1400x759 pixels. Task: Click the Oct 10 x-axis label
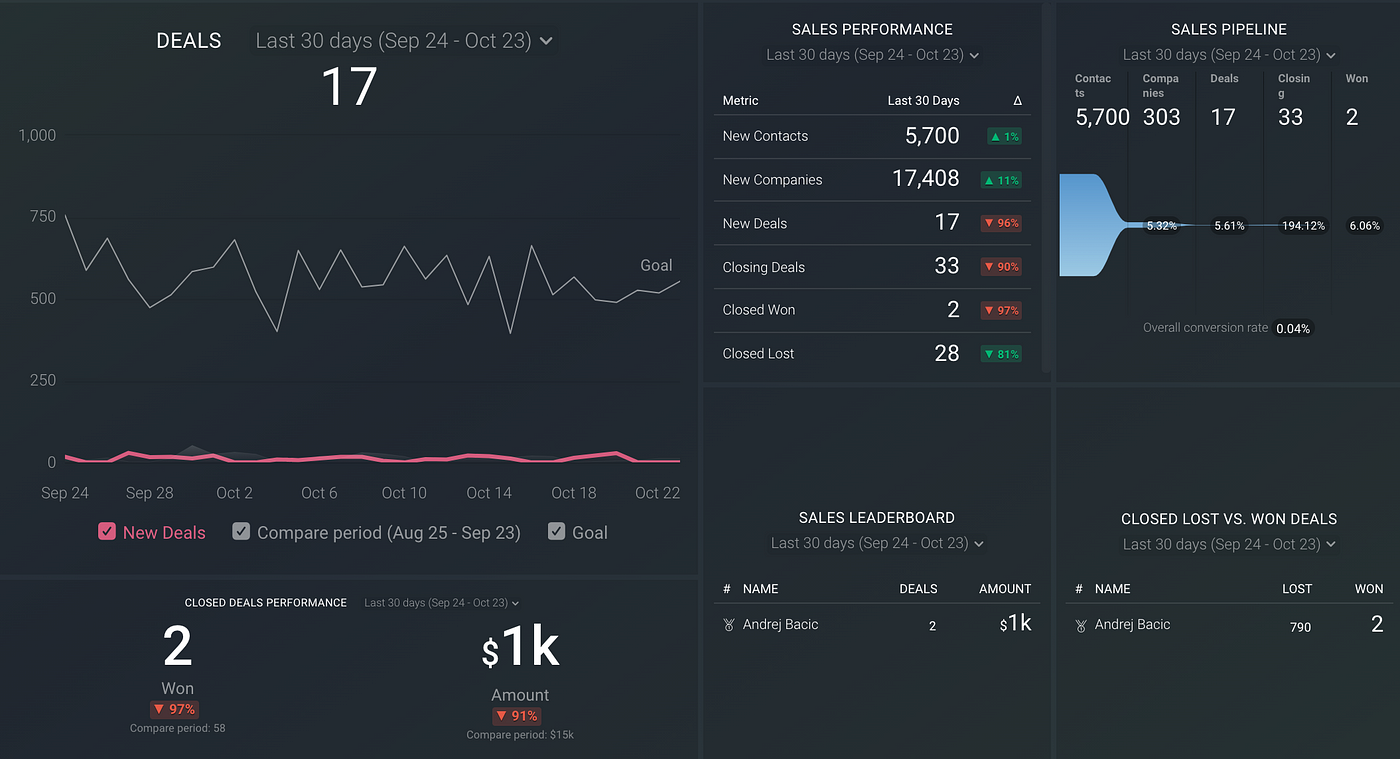pyautogui.click(x=404, y=493)
